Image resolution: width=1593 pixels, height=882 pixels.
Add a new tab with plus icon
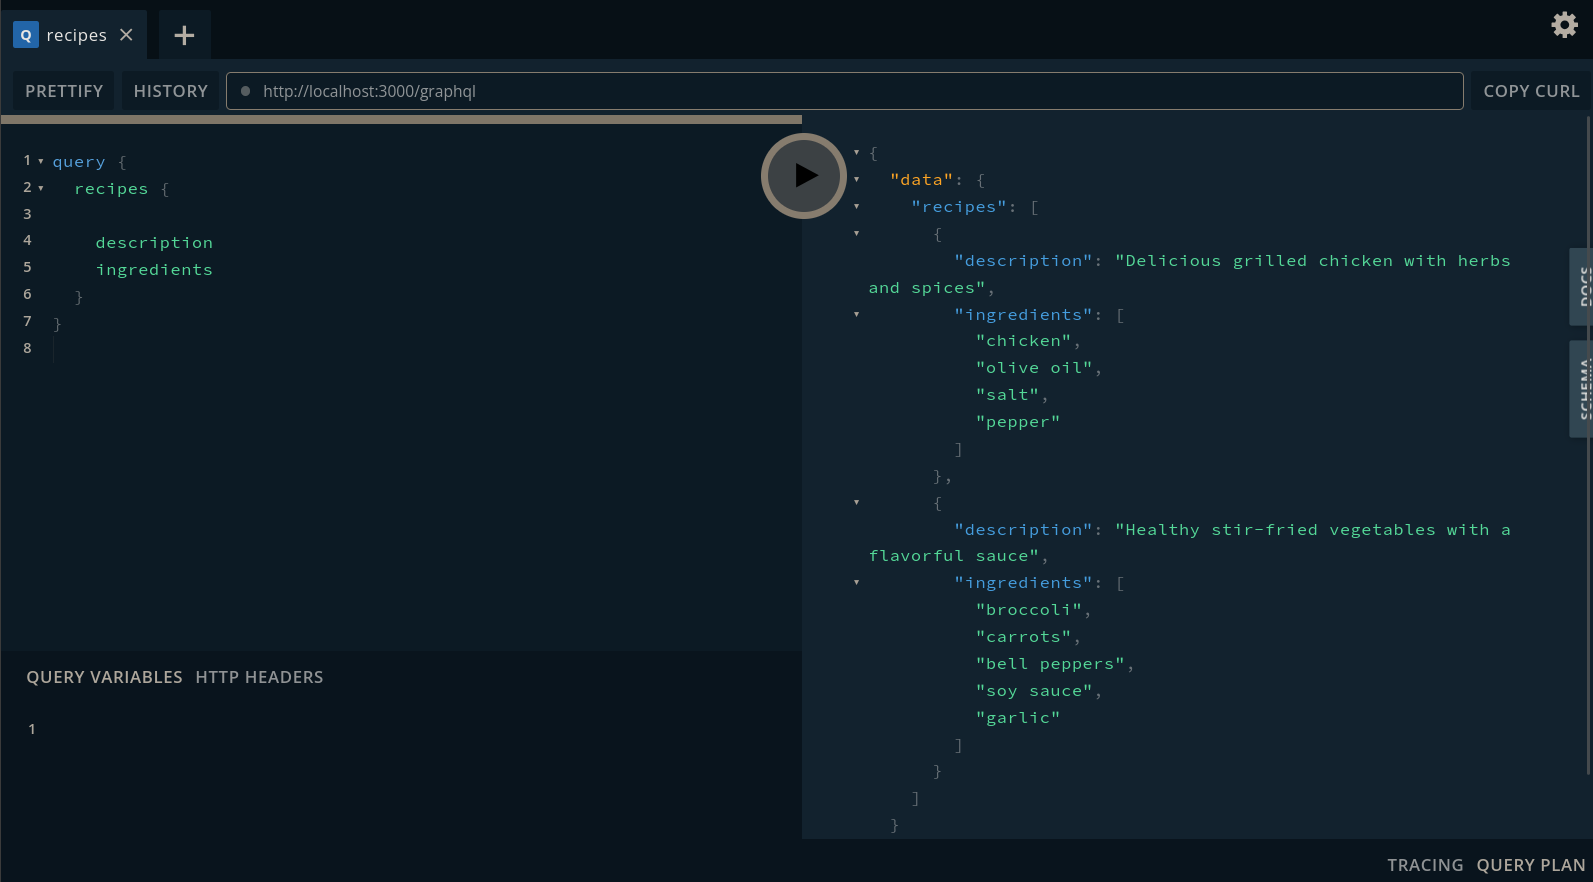tap(184, 36)
